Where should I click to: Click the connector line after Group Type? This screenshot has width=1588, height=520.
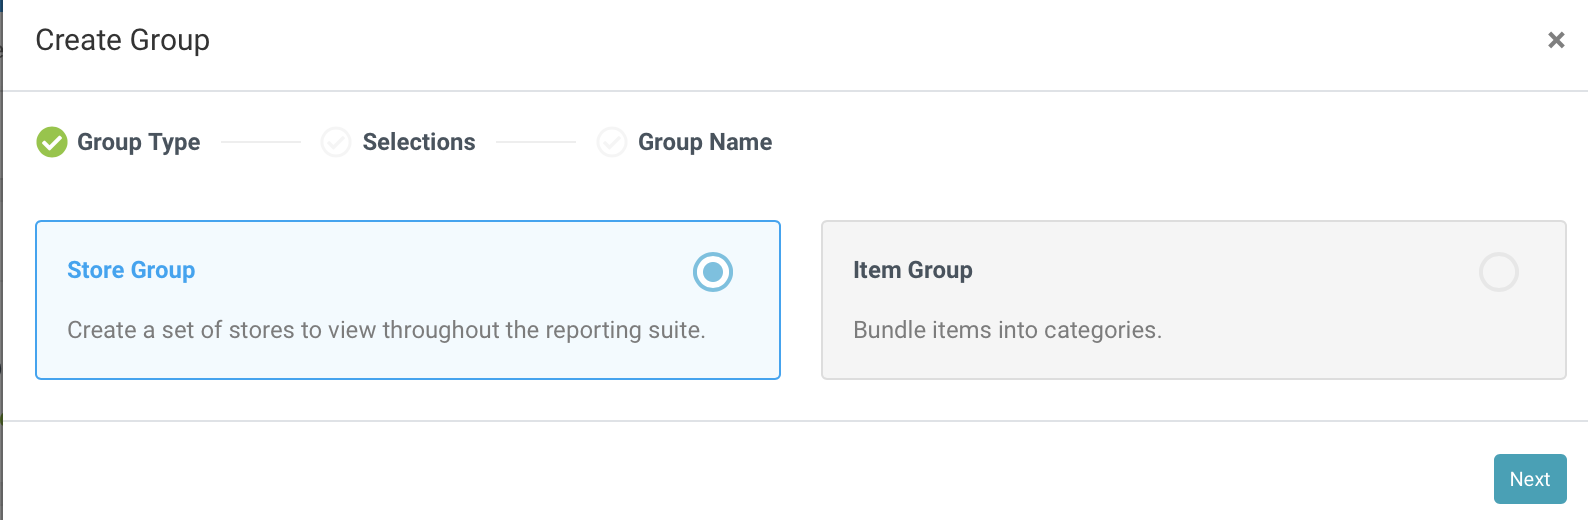pos(261,142)
